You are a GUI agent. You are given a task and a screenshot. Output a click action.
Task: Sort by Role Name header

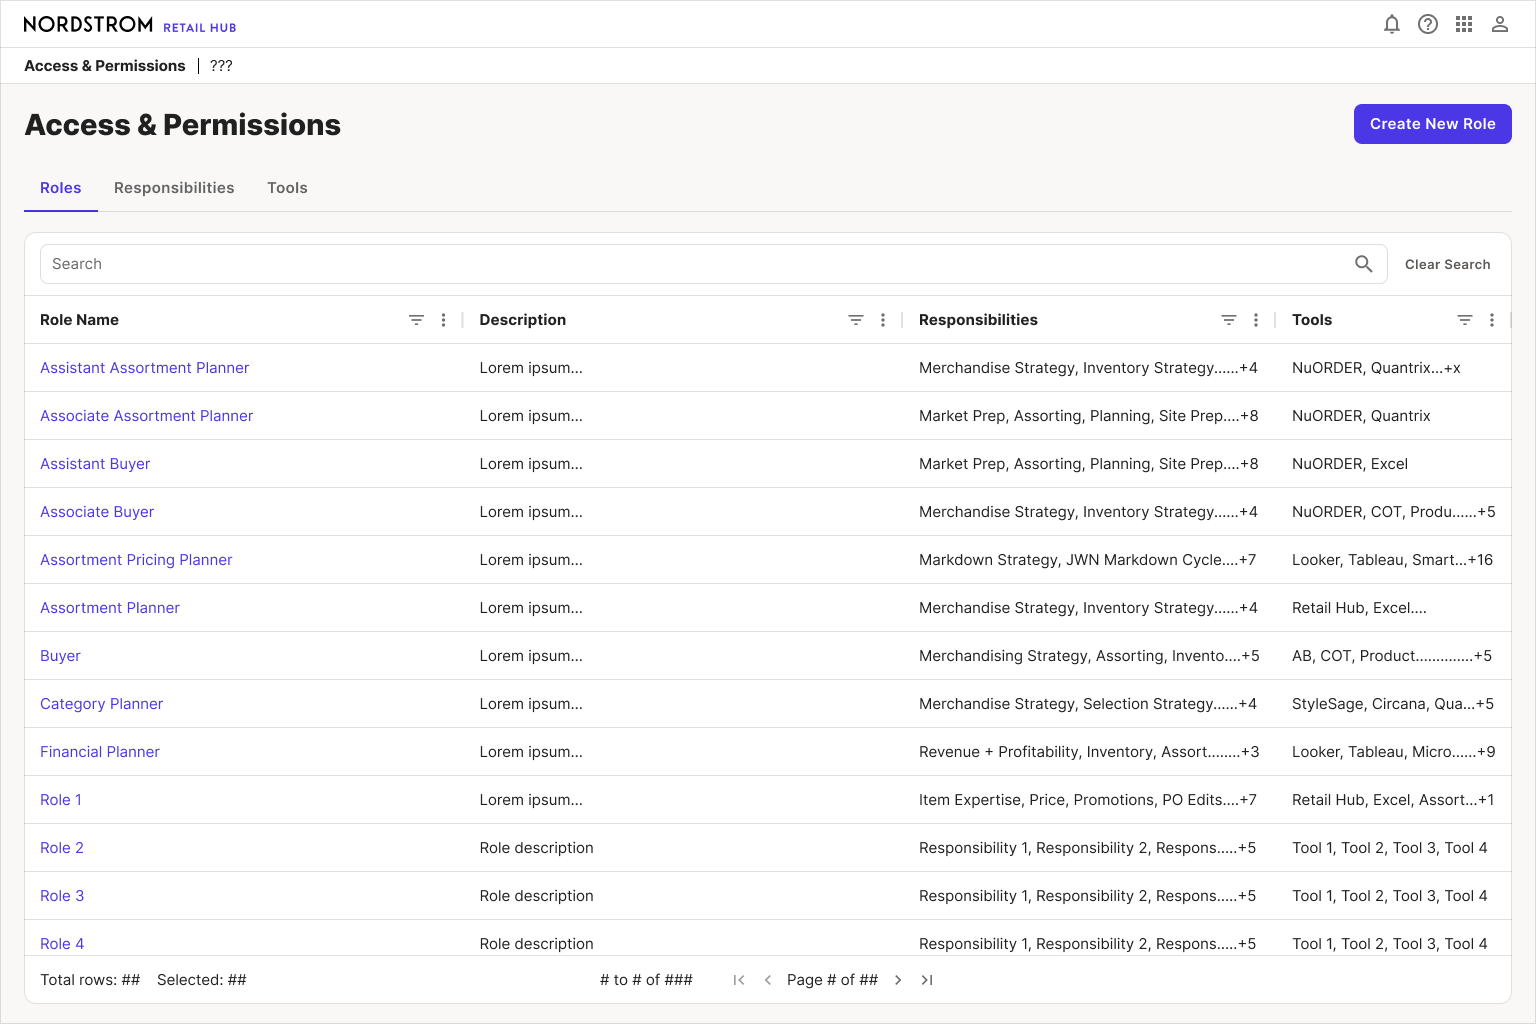[x=79, y=320]
